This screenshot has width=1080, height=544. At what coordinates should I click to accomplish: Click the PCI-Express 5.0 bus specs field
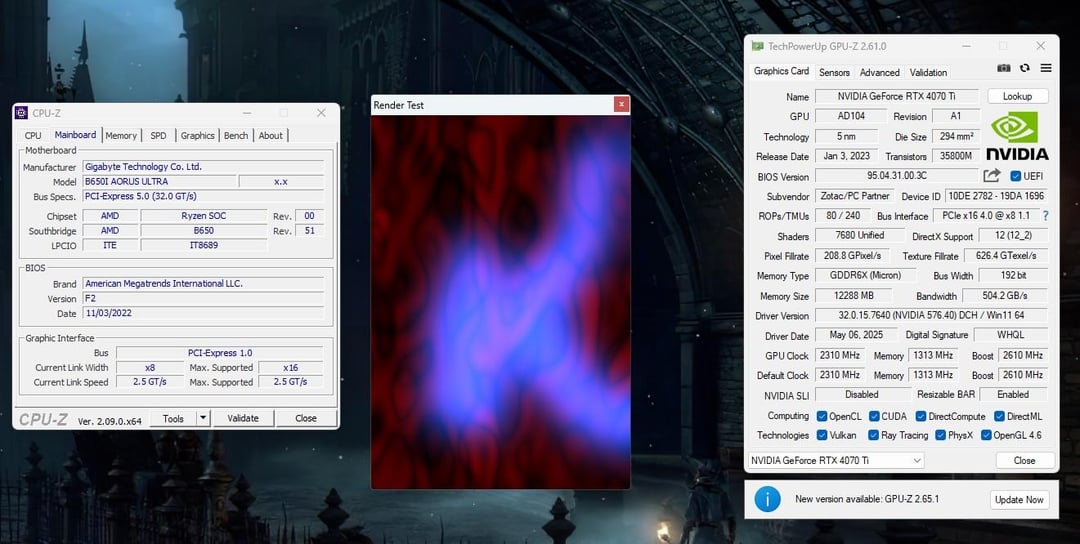[x=203, y=196]
